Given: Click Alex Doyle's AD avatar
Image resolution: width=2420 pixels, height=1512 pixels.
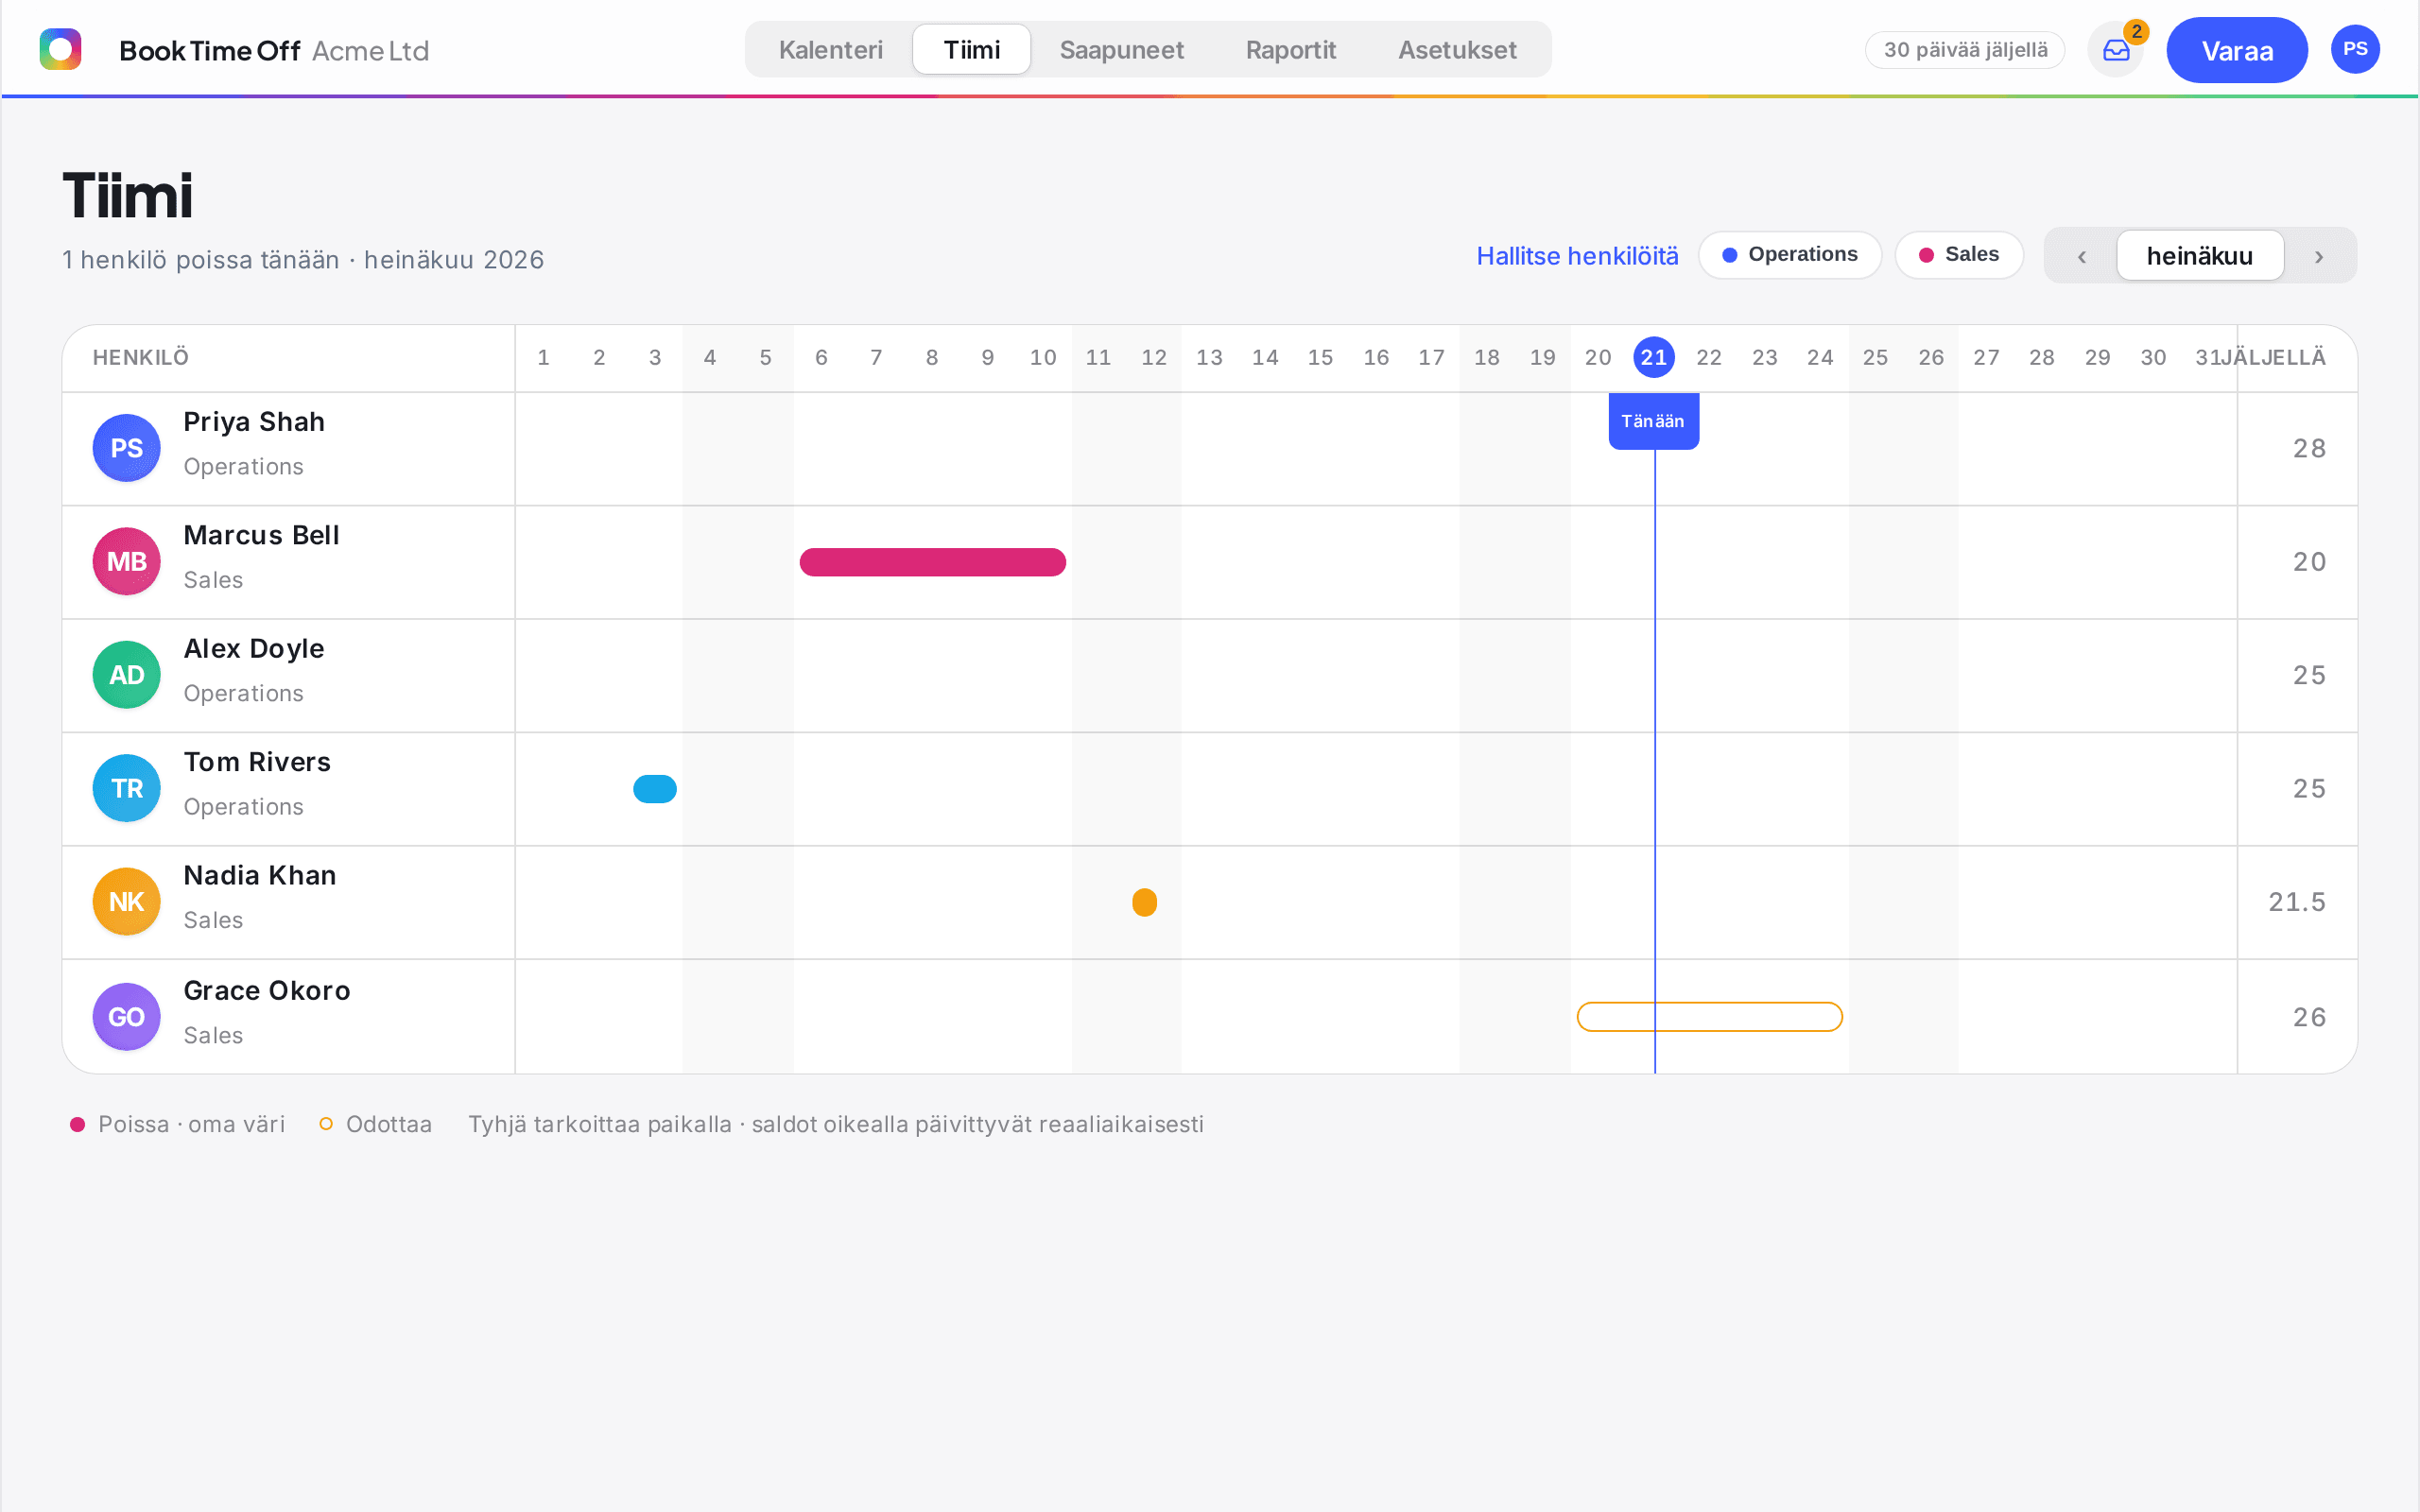Looking at the screenshot, I should [x=127, y=675].
